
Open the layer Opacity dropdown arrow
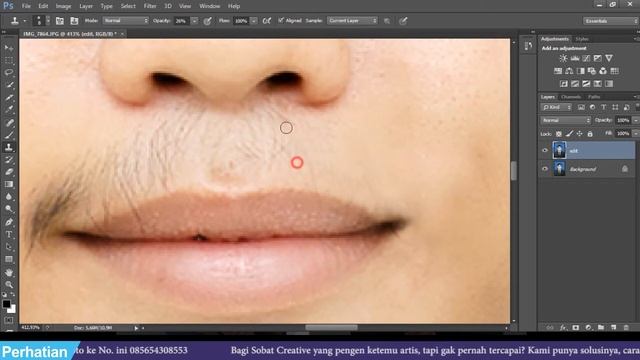pyautogui.click(x=635, y=120)
